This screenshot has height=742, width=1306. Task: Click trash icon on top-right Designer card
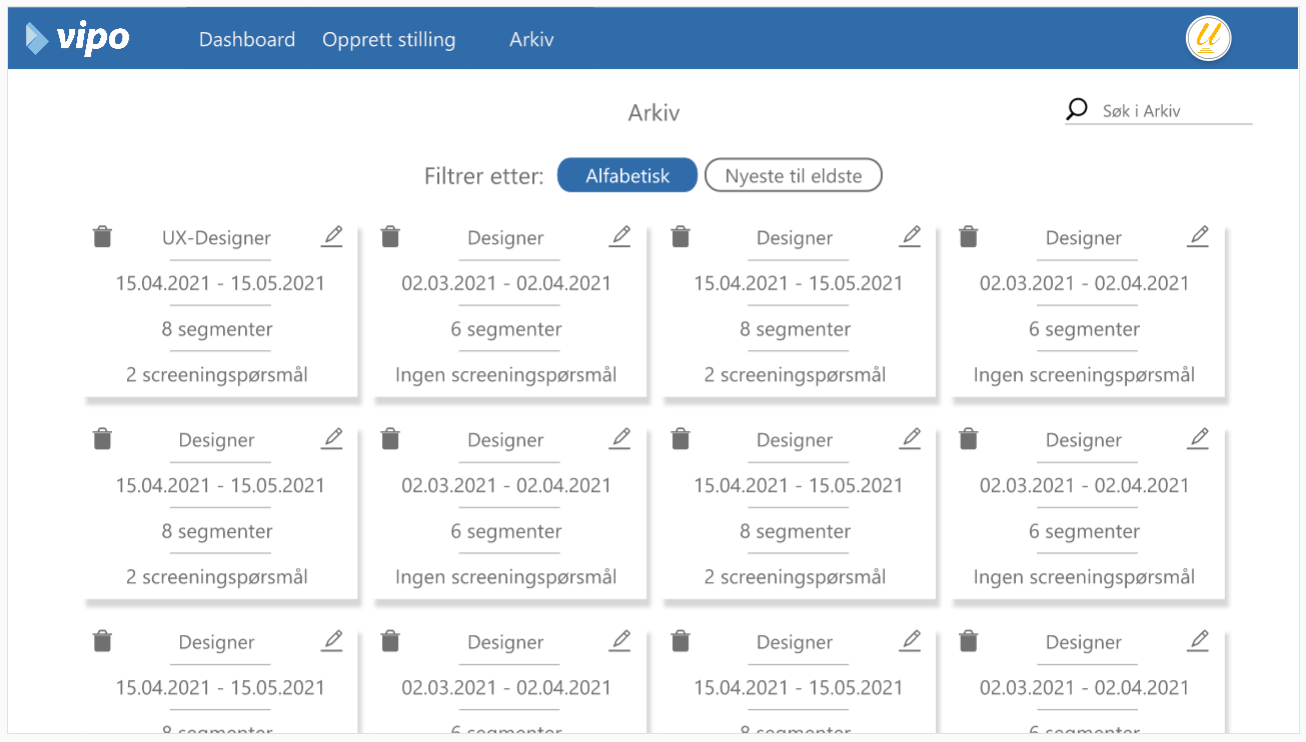click(x=968, y=237)
